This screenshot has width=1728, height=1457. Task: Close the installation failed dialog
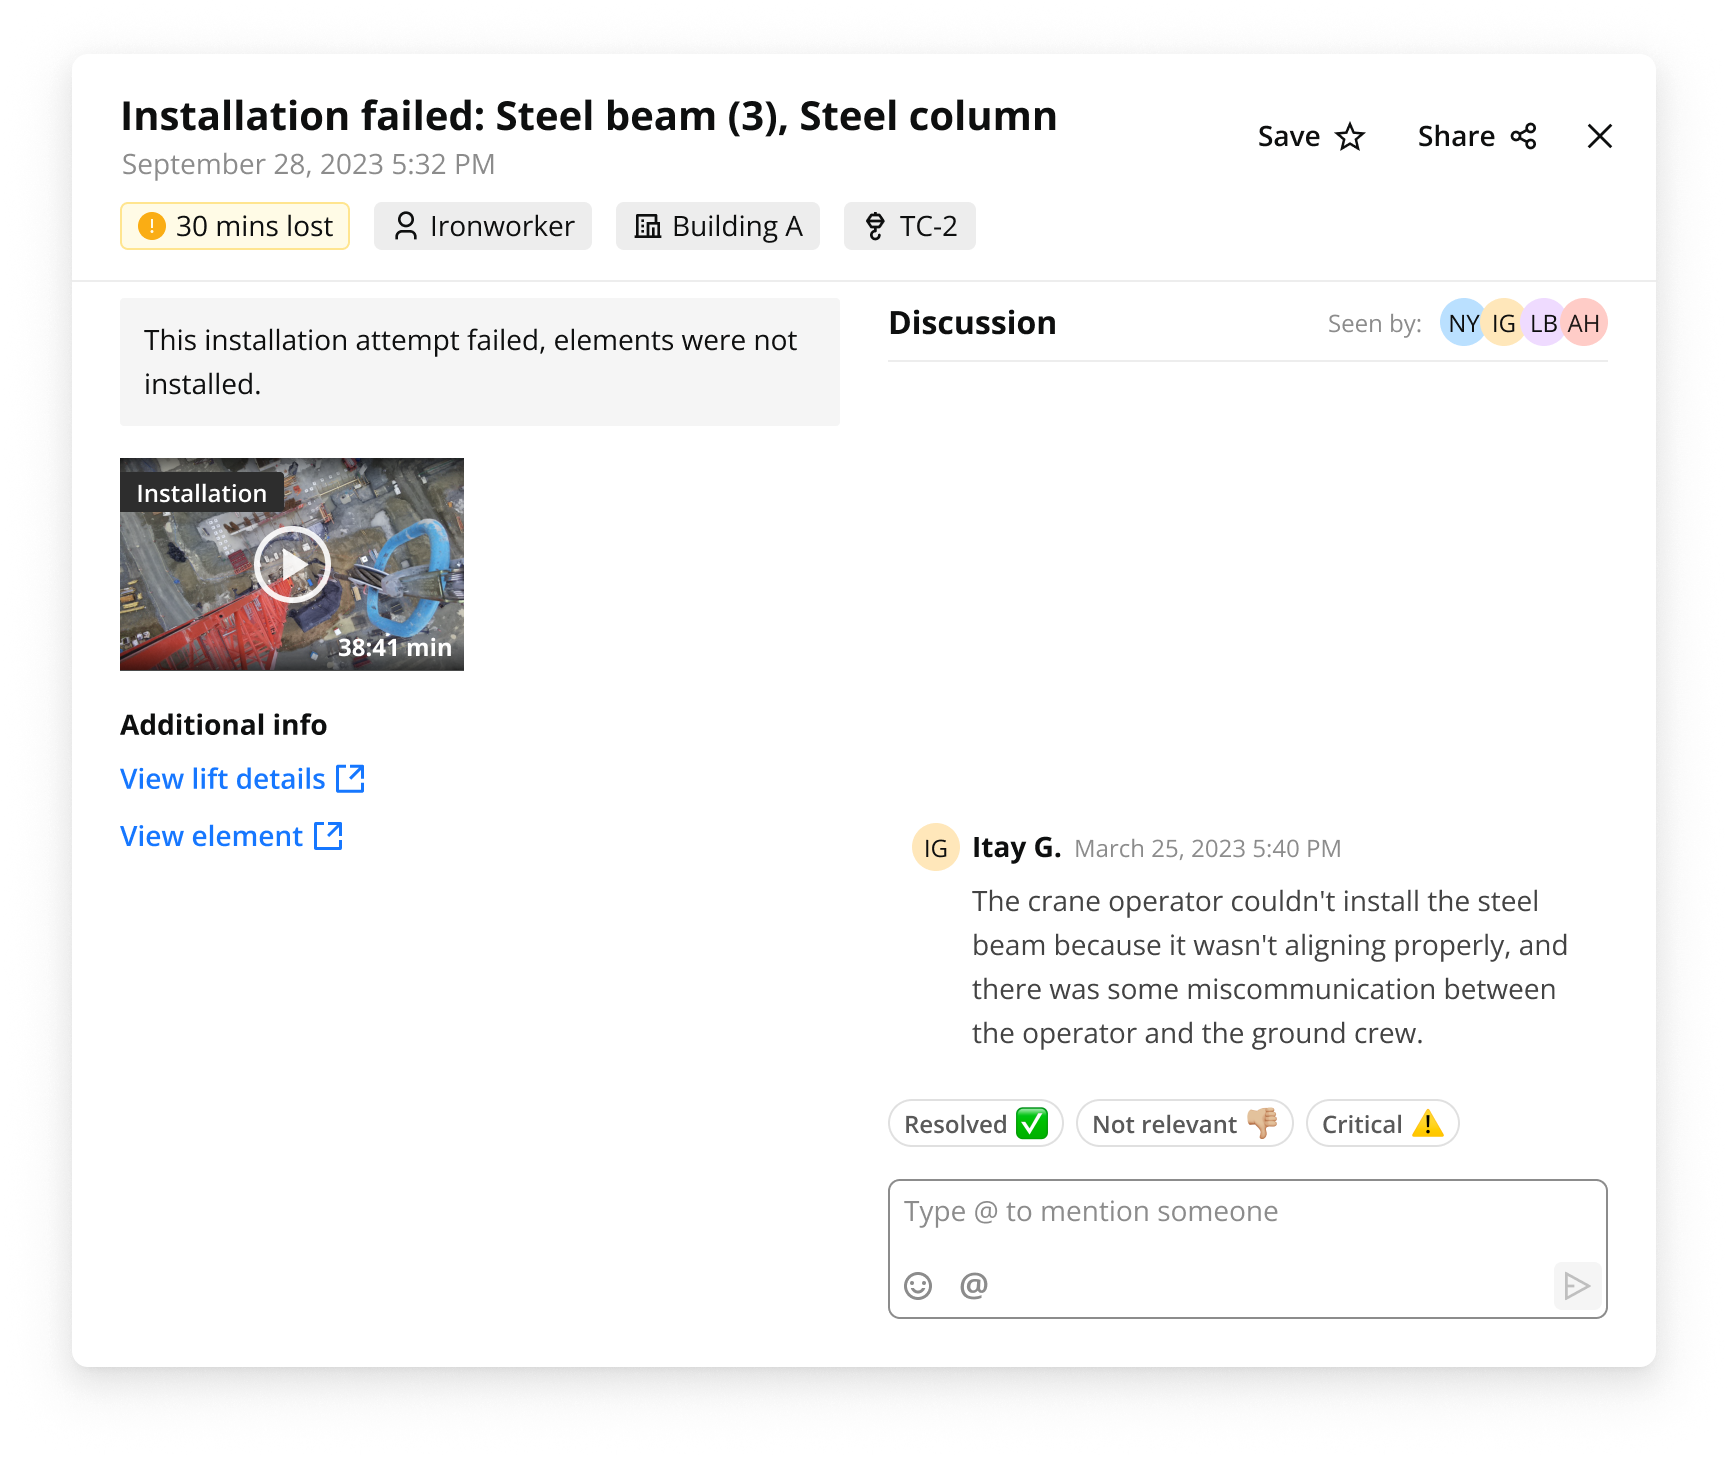click(1599, 137)
